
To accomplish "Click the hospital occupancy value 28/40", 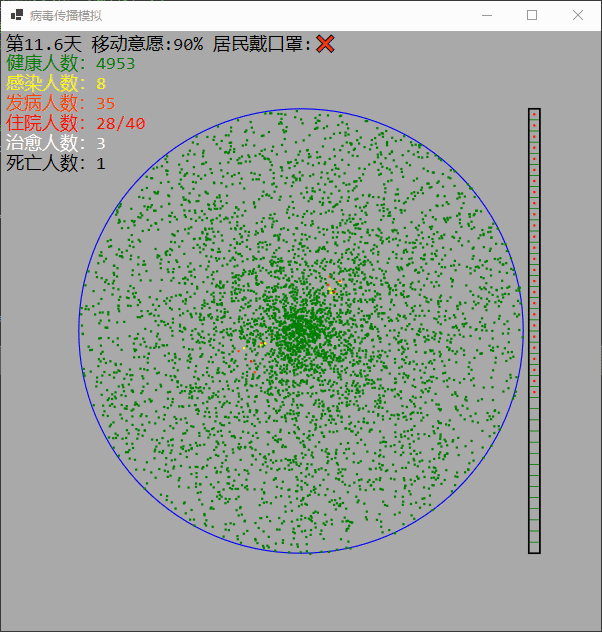I will point(120,124).
